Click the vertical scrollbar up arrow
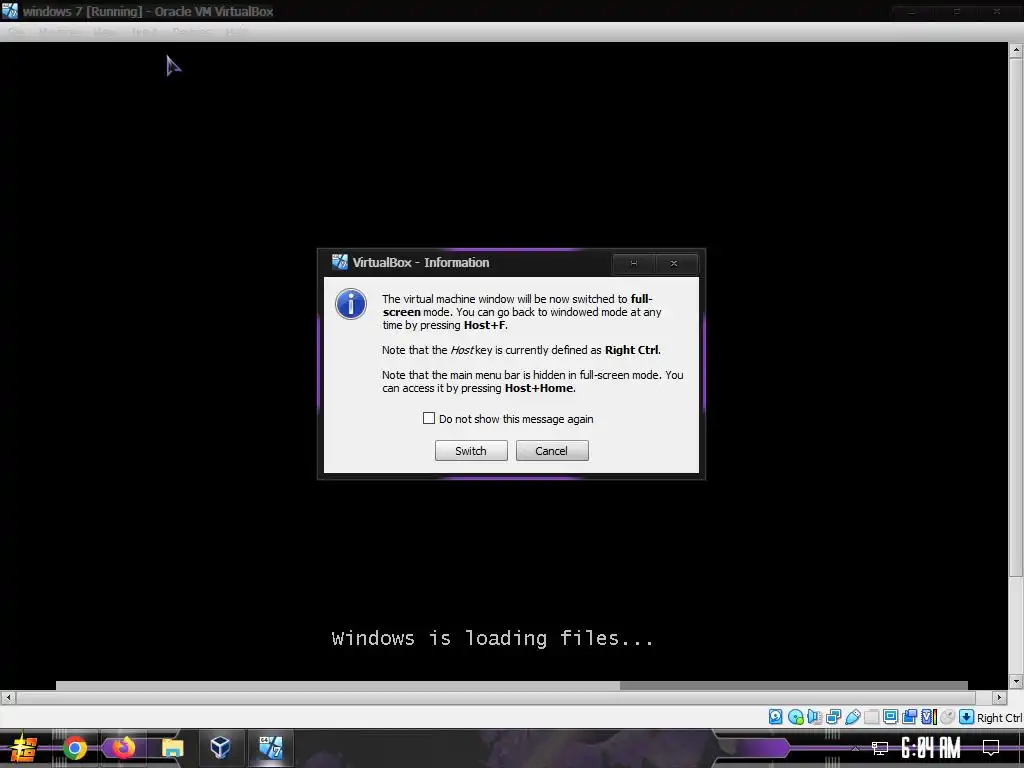The width and height of the screenshot is (1024, 768). pyautogui.click(x=1016, y=50)
